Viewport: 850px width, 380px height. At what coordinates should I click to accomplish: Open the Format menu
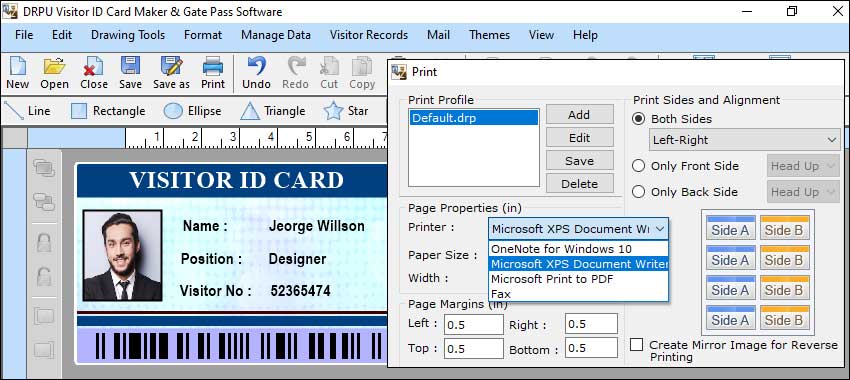[x=203, y=35]
